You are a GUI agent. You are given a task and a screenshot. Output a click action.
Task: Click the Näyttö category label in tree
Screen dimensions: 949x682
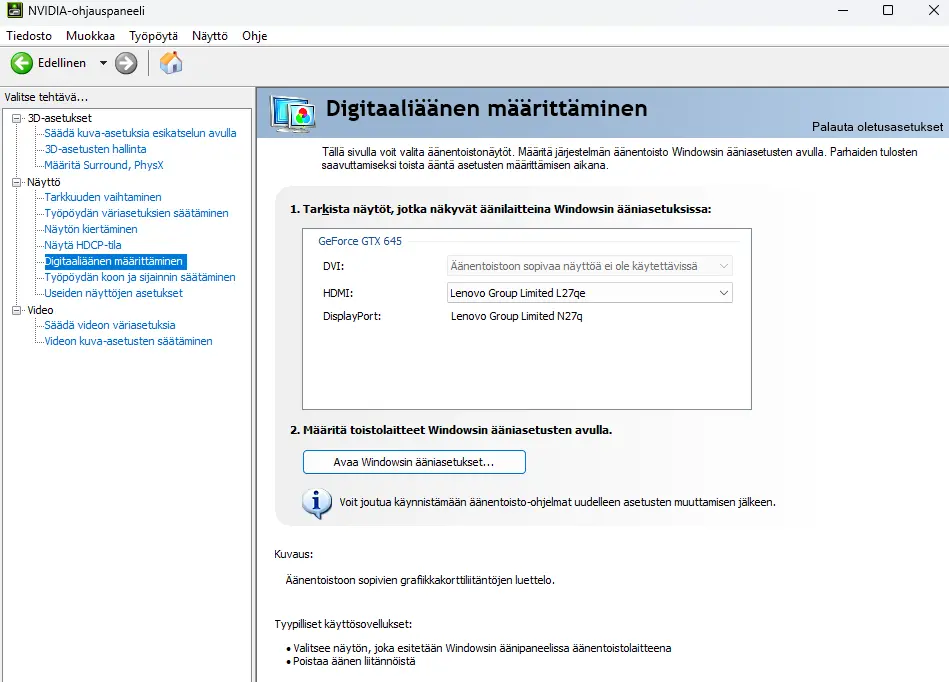(x=44, y=182)
